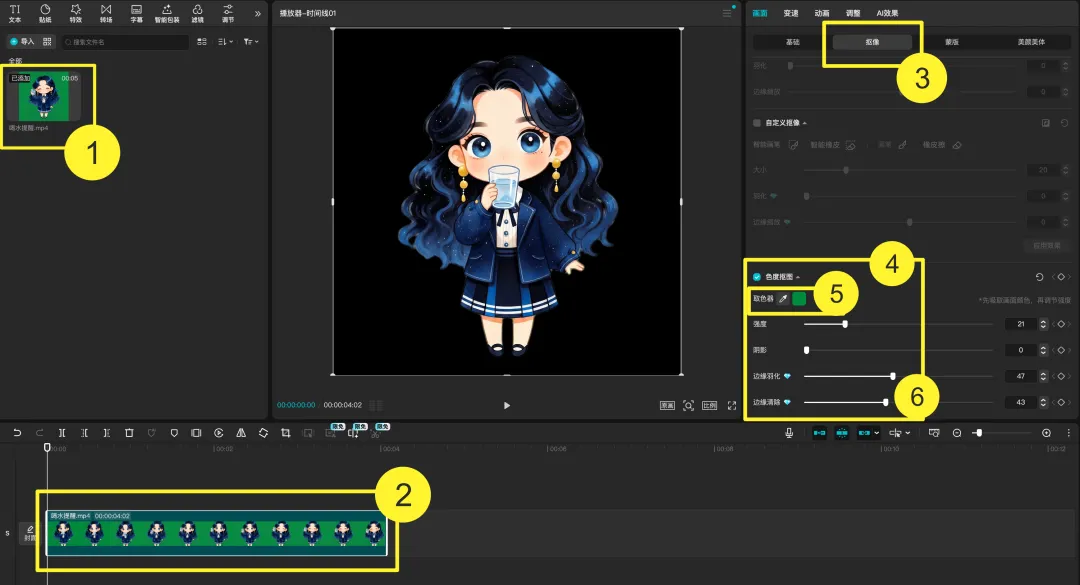The width and height of the screenshot is (1080, 585).
Task: Select the 滤镜 filters icon
Action: [x=197, y=13]
